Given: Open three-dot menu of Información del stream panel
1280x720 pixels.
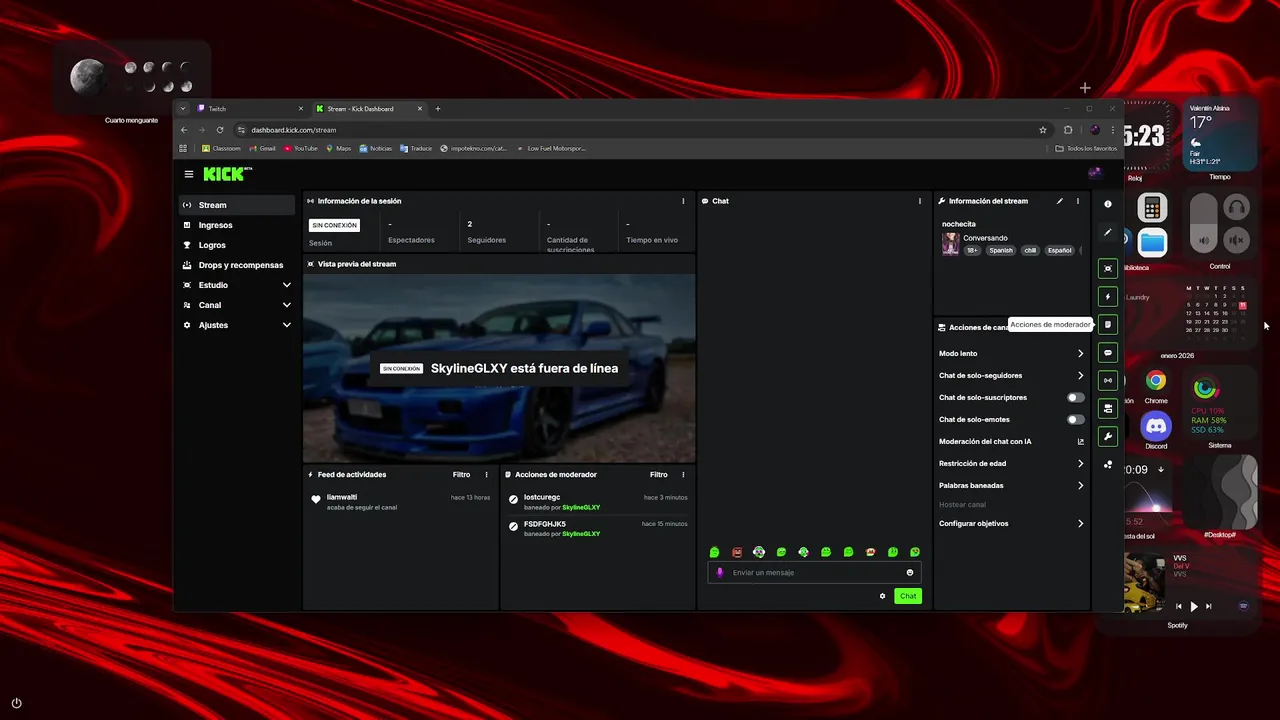Looking at the screenshot, I should (x=1078, y=201).
